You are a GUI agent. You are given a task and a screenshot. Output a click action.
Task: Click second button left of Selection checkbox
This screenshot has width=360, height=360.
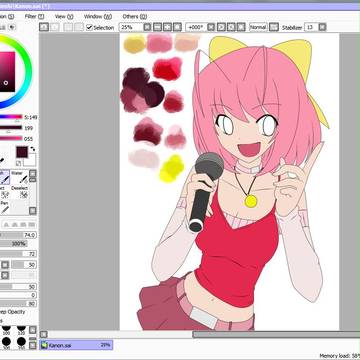55,27
